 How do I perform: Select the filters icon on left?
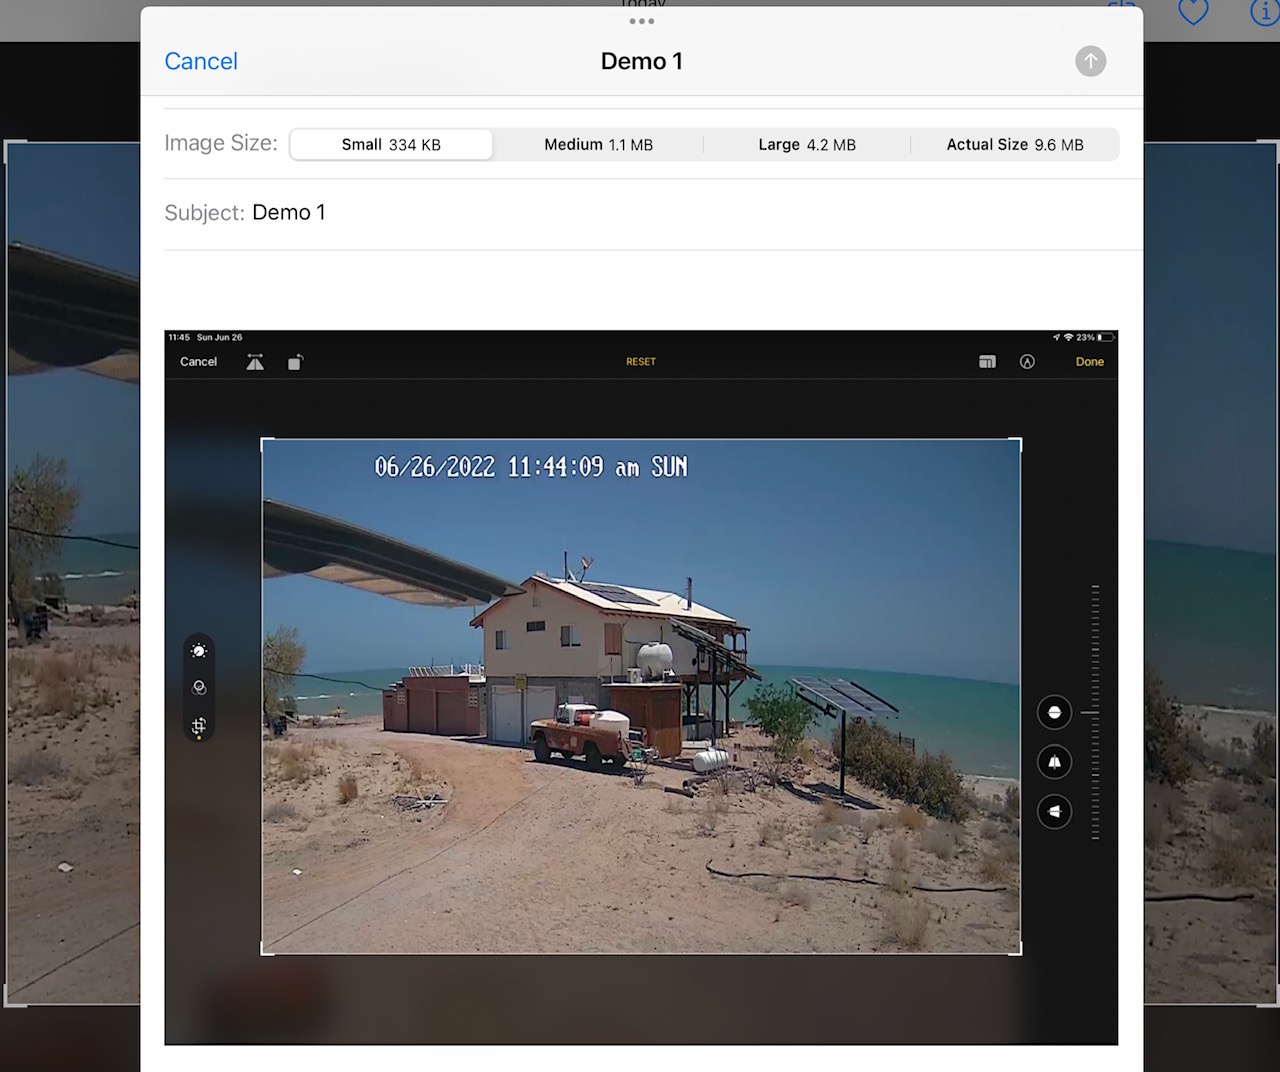click(x=199, y=688)
